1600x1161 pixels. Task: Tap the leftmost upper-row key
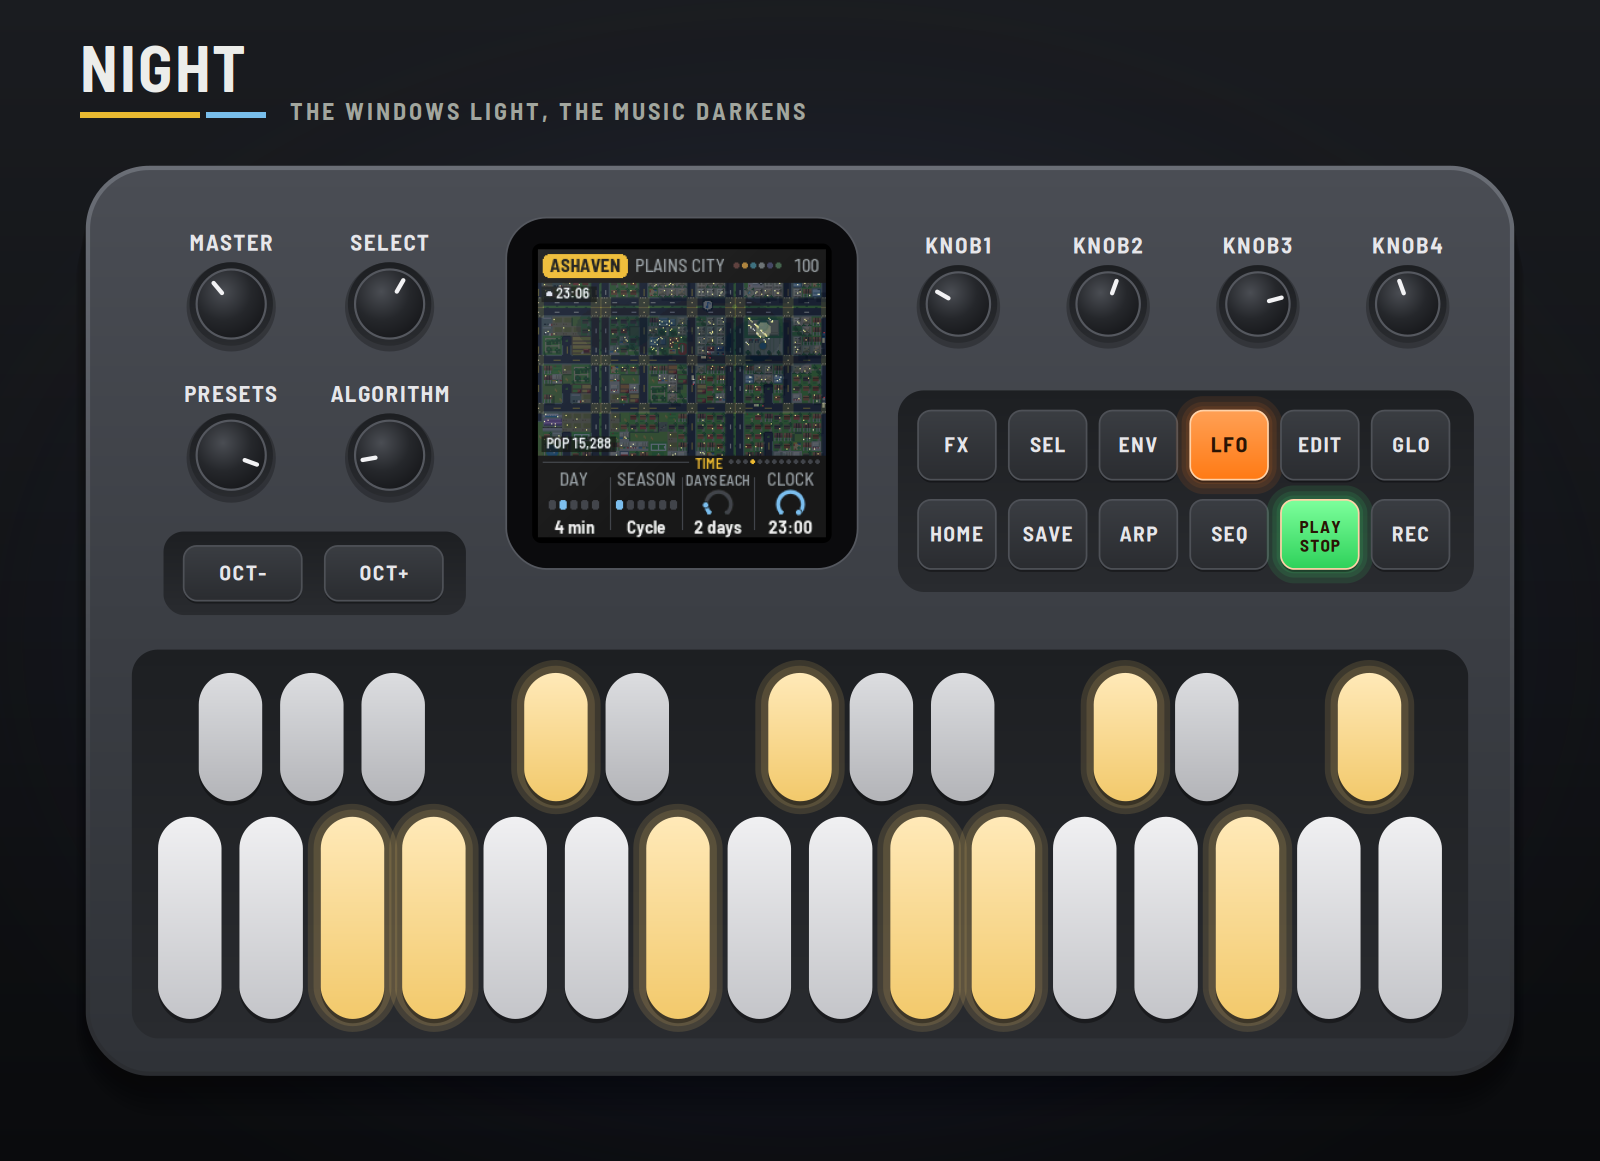coord(230,737)
